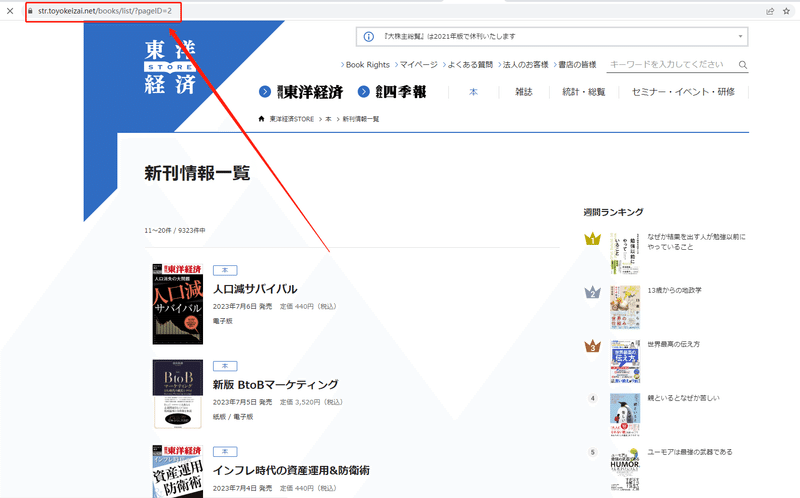800x498 pixels.
Task: Click the 週間ランキング heading
Action: tap(613, 212)
